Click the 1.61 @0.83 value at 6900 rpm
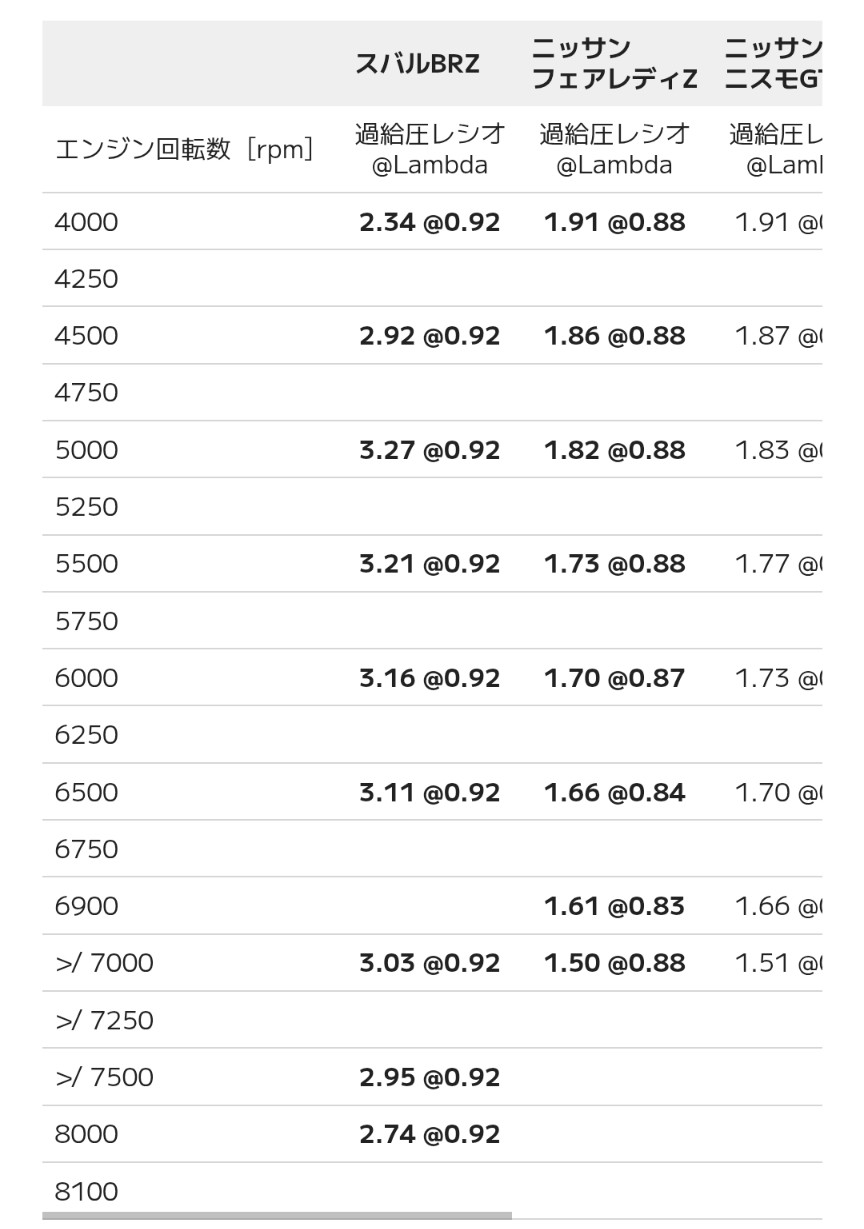Image resolution: width=864 pixels, height=1229 pixels. pos(614,906)
